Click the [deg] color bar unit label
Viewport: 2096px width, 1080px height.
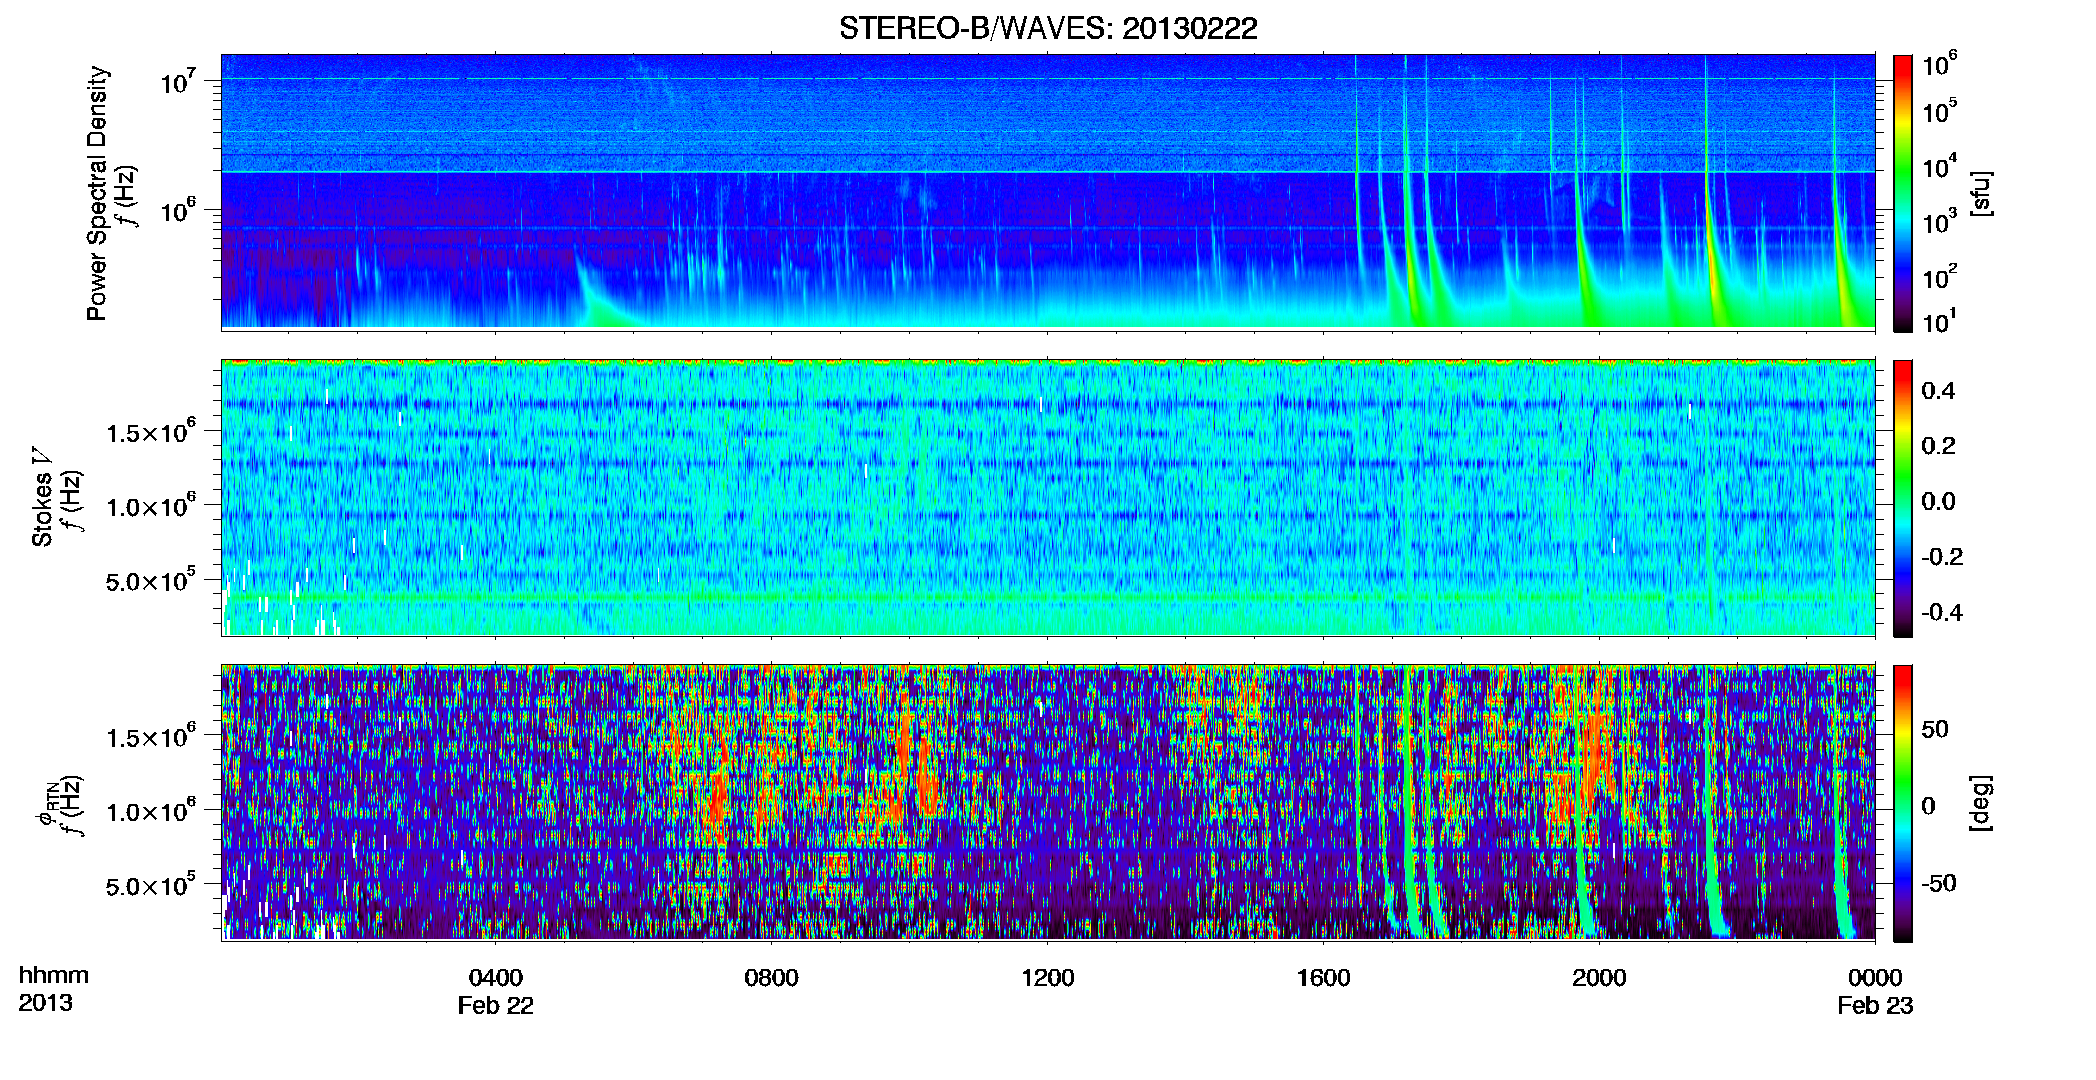[x=1981, y=803]
